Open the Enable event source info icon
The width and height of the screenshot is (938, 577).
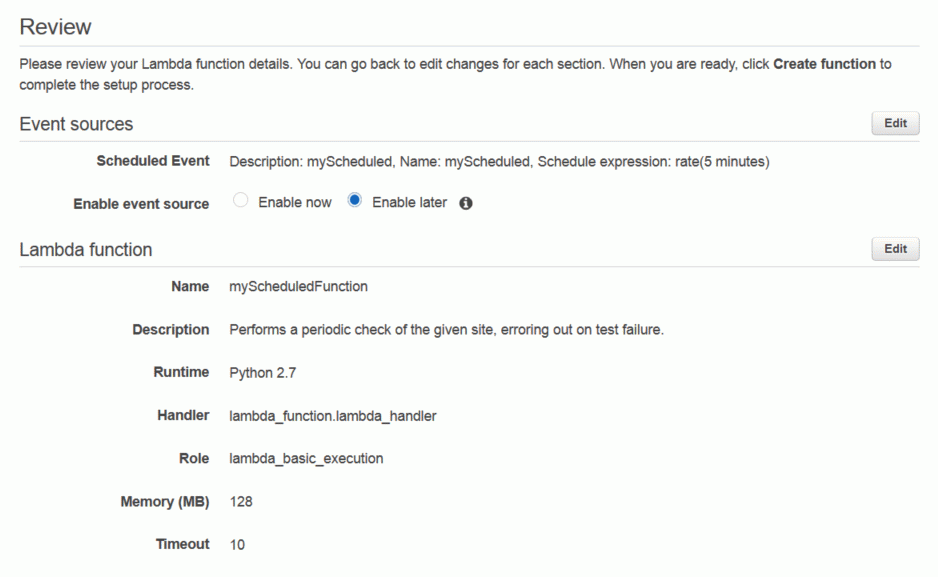[465, 203]
